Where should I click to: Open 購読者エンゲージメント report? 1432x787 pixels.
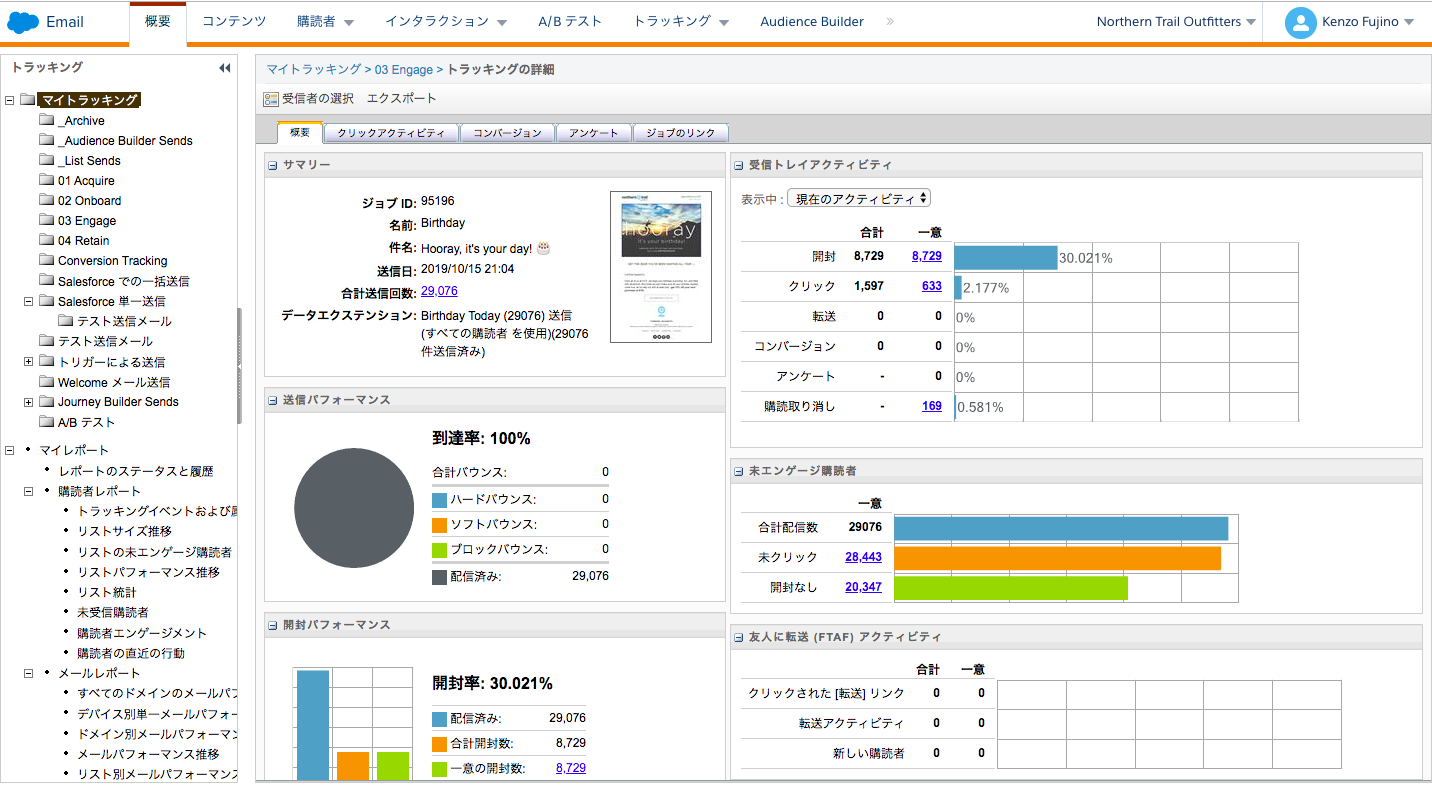tap(142, 633)
